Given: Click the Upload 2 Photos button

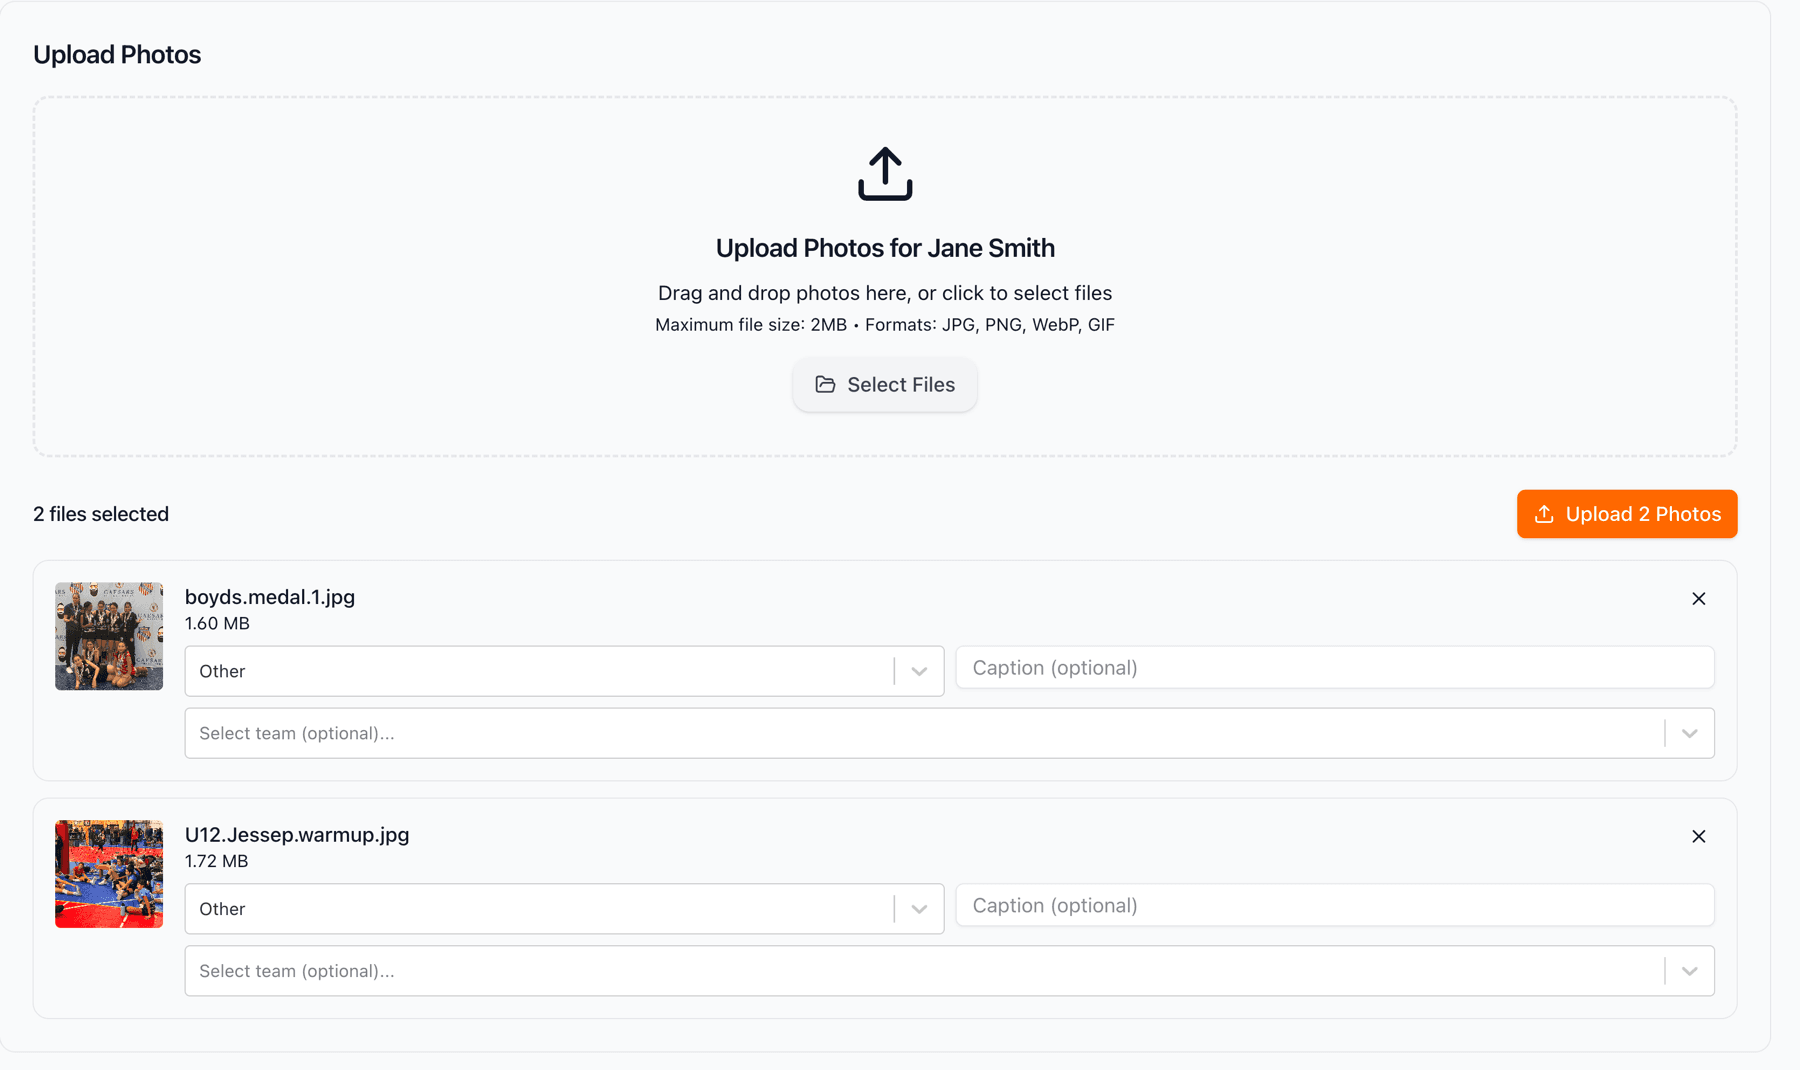Looking at the screenshot, I should pyautogui.click(x=1627, y=514).
